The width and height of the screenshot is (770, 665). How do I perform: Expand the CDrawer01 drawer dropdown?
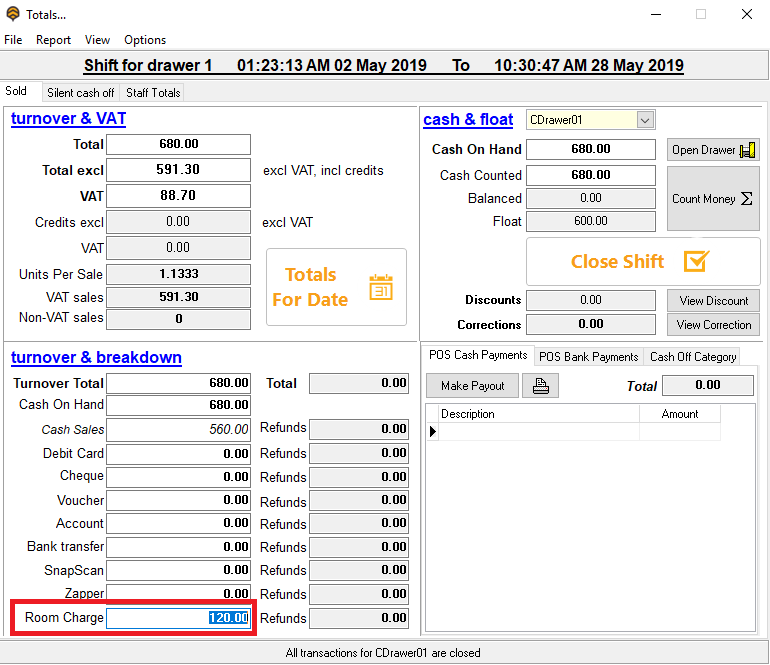pos(645,120)
